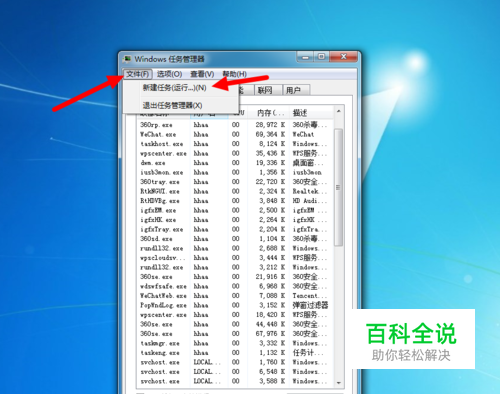The height and width of the screenshot is (394, 500).
Task: Select the RtHDVBg.exe process
Action: point(160,201)
